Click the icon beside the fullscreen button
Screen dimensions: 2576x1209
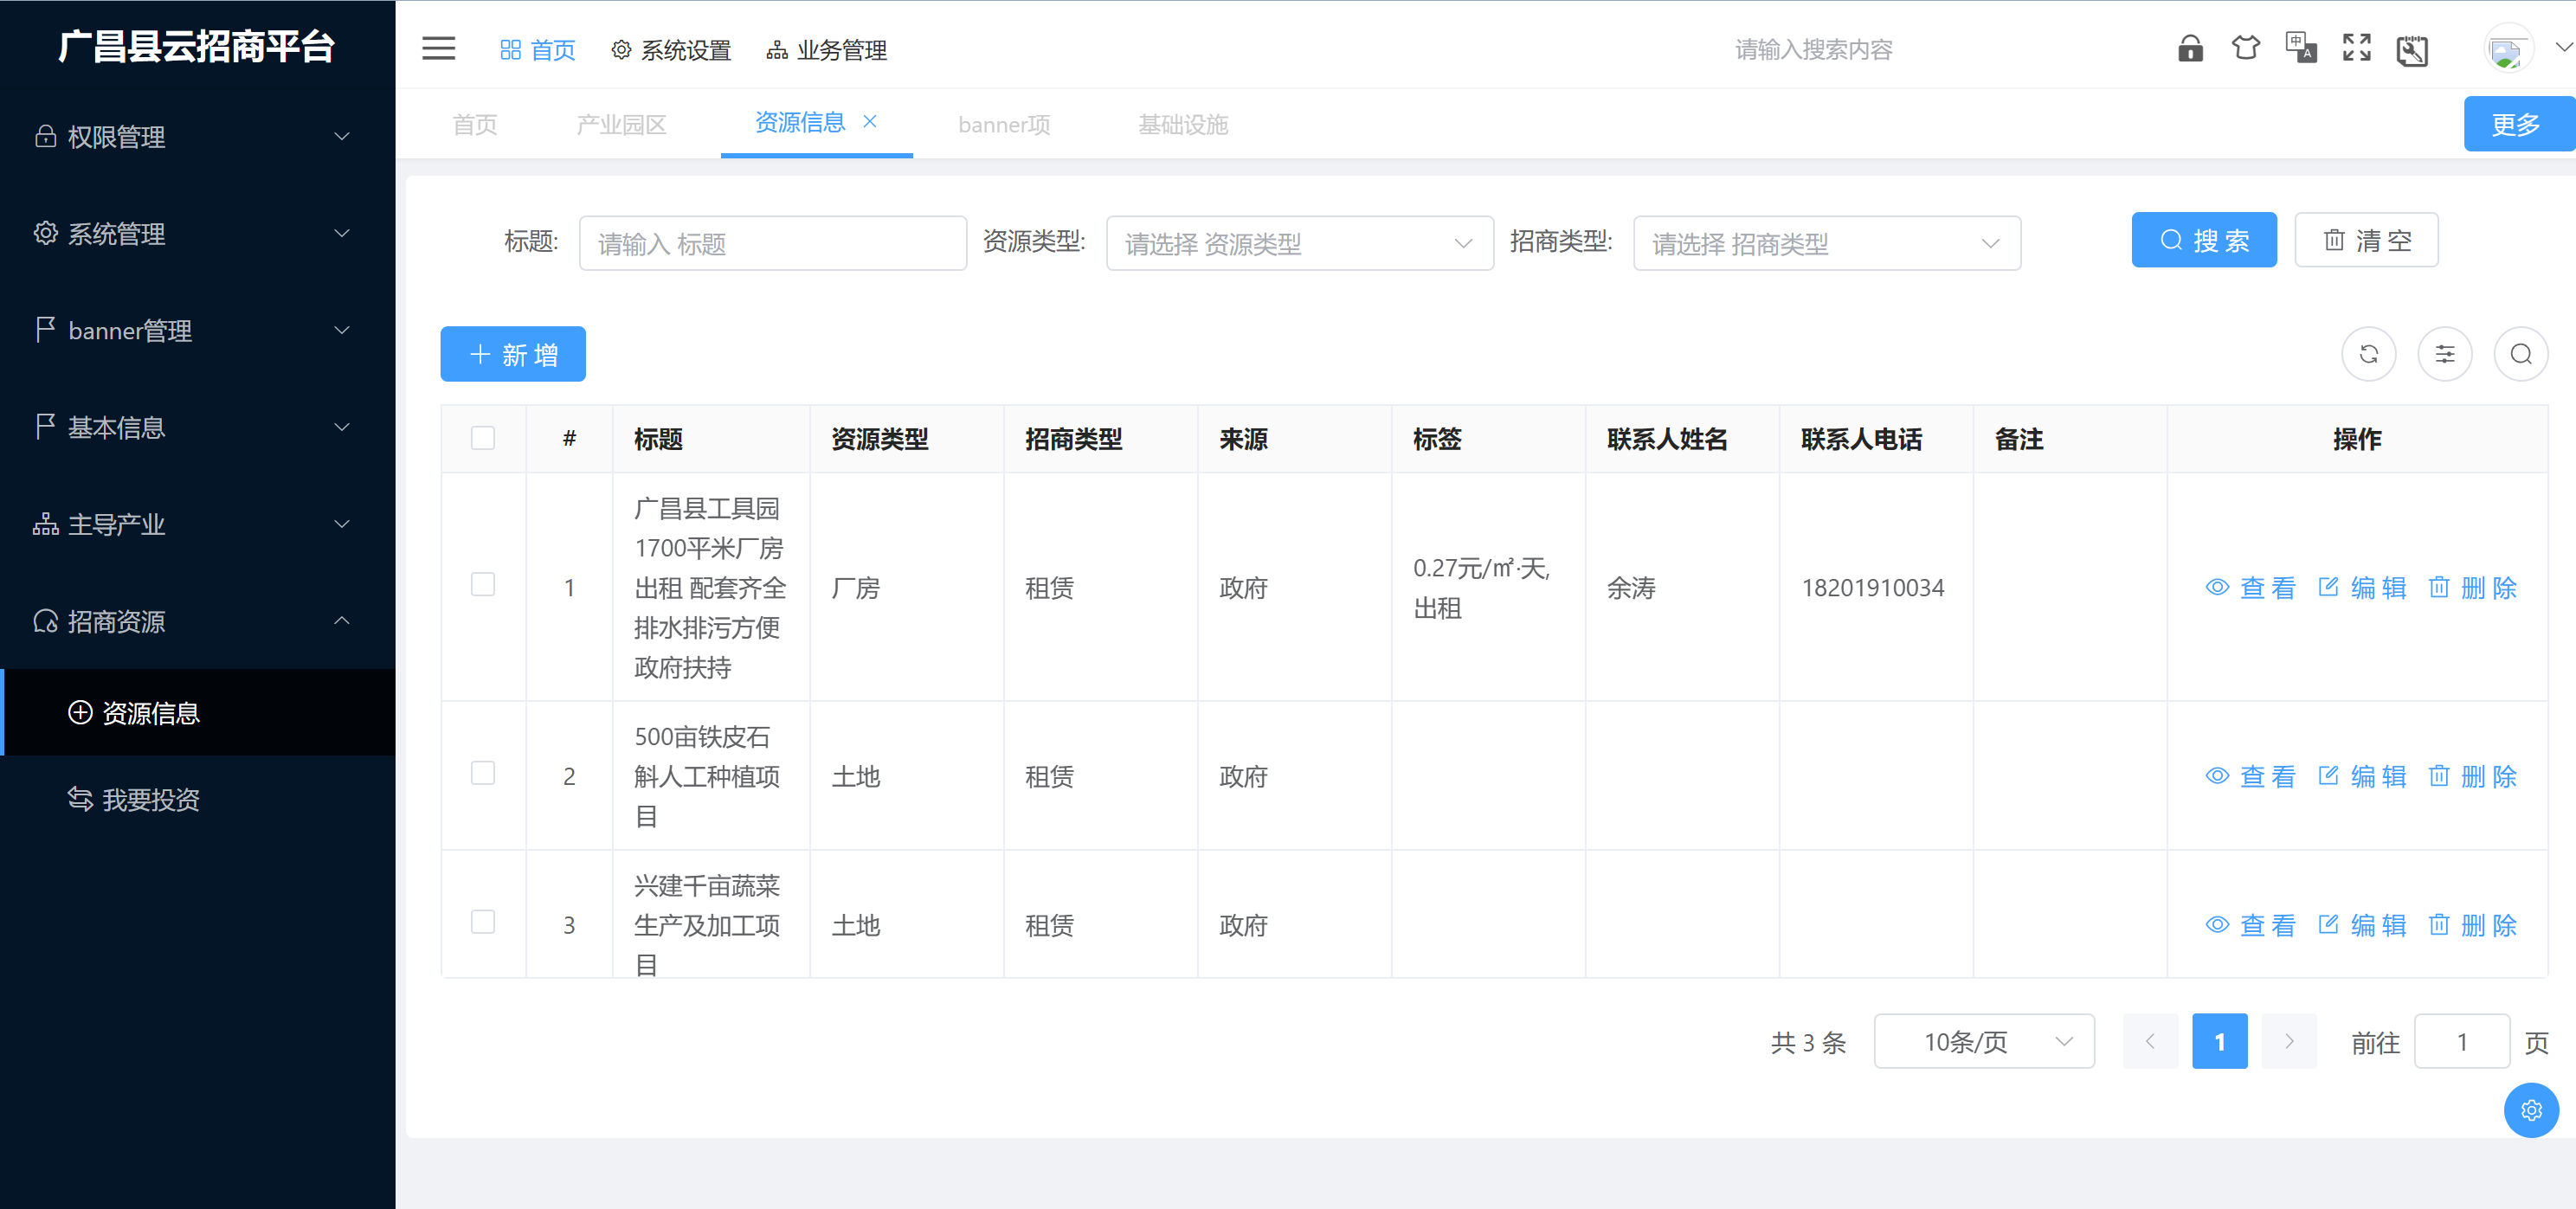[x=2412, y=50]
